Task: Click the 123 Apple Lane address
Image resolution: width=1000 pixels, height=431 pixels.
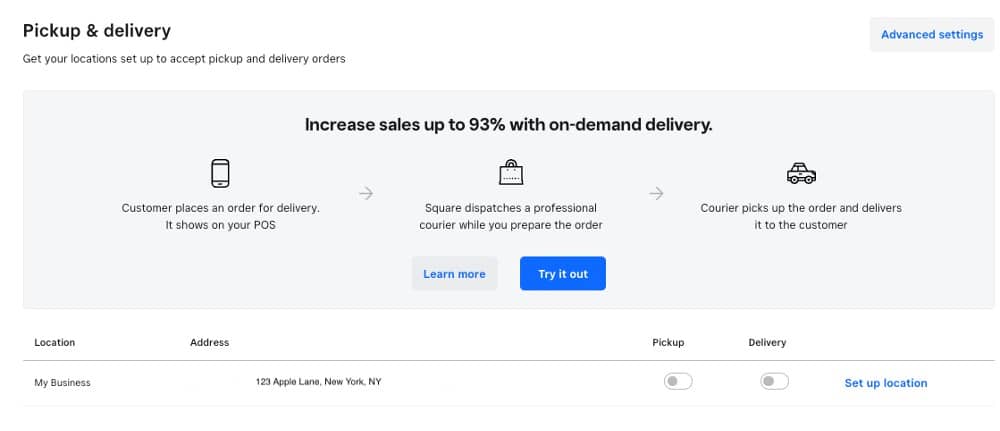Action: coord(318,382)
